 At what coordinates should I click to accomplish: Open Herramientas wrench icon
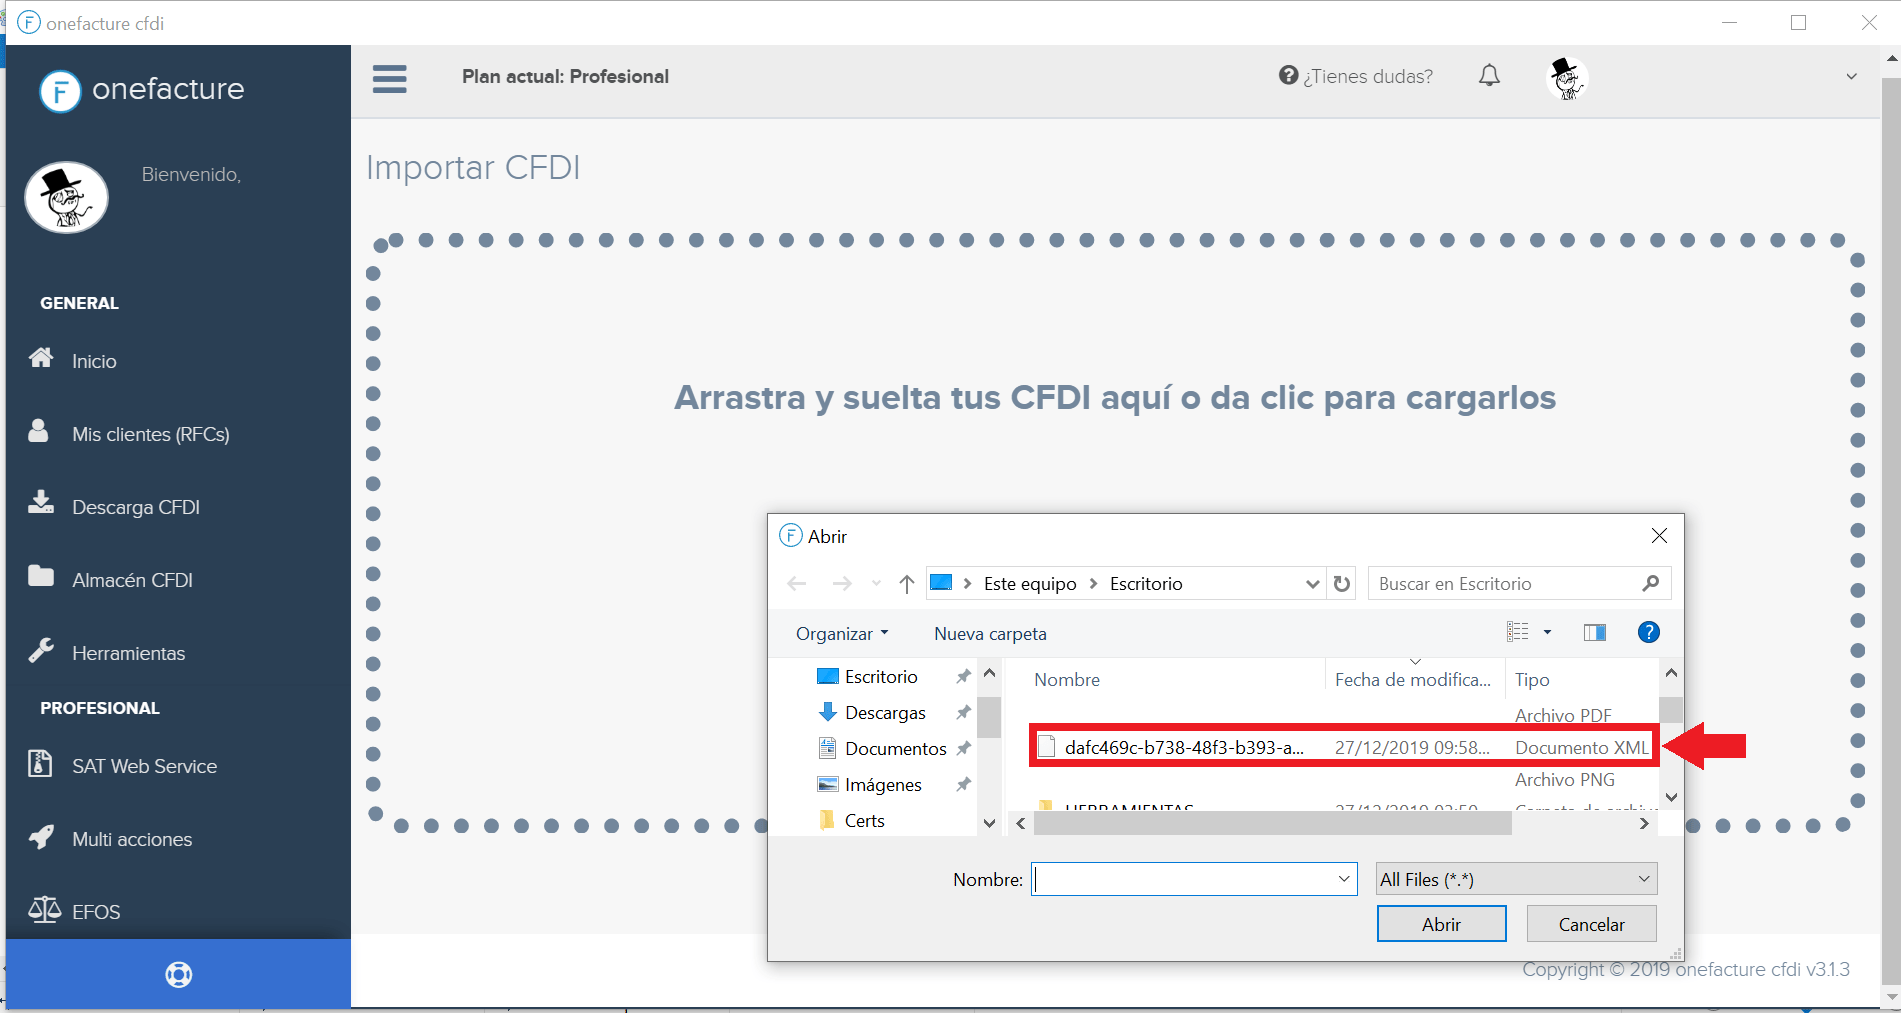[41, 648]
